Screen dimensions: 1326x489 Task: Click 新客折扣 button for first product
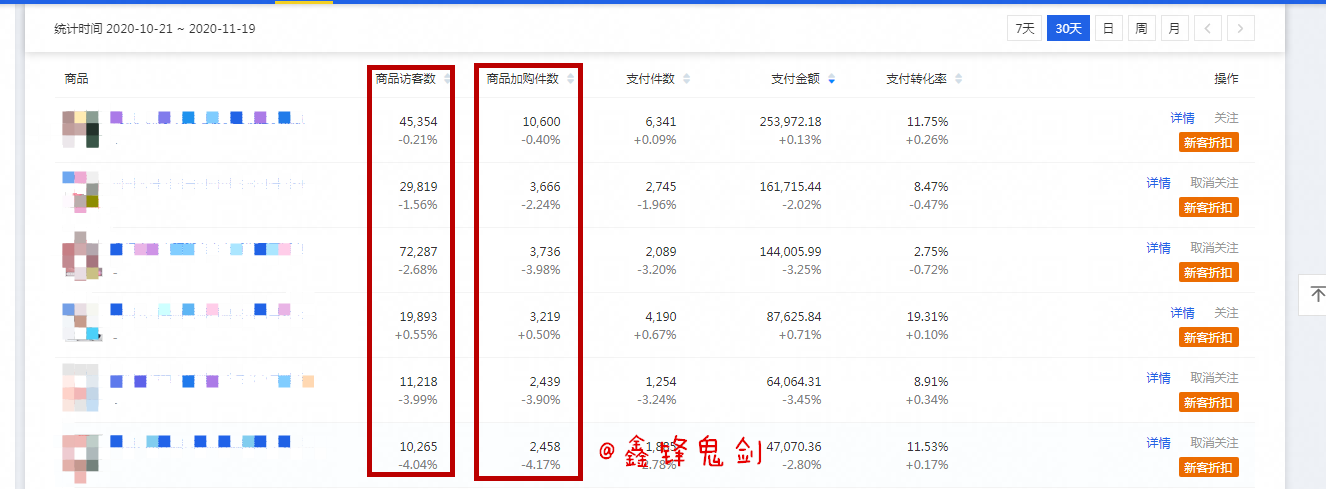[x=1209, y=142]
